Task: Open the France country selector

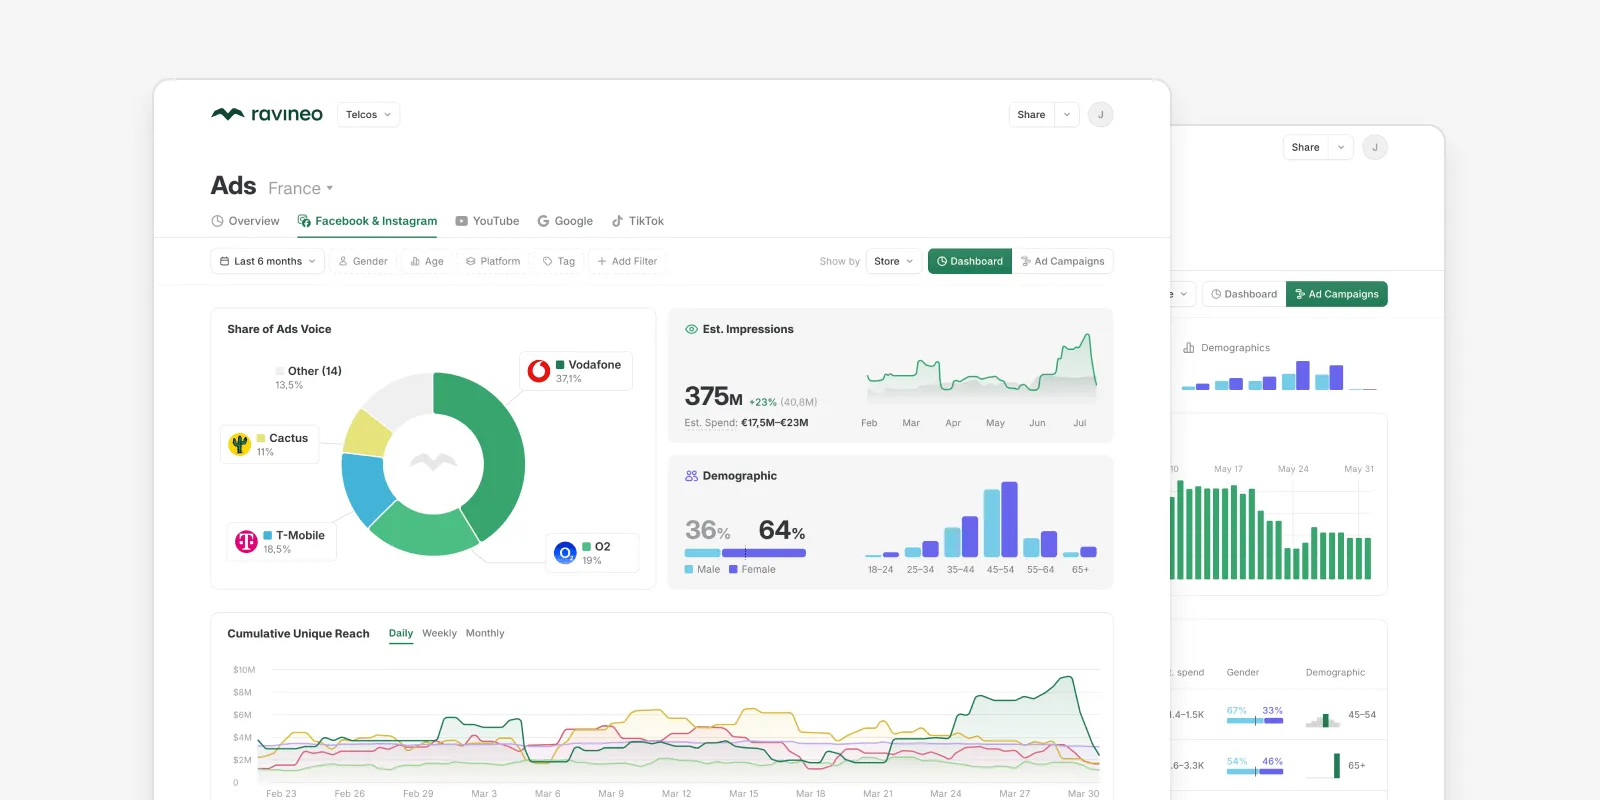Action: (x=300, y=188)
